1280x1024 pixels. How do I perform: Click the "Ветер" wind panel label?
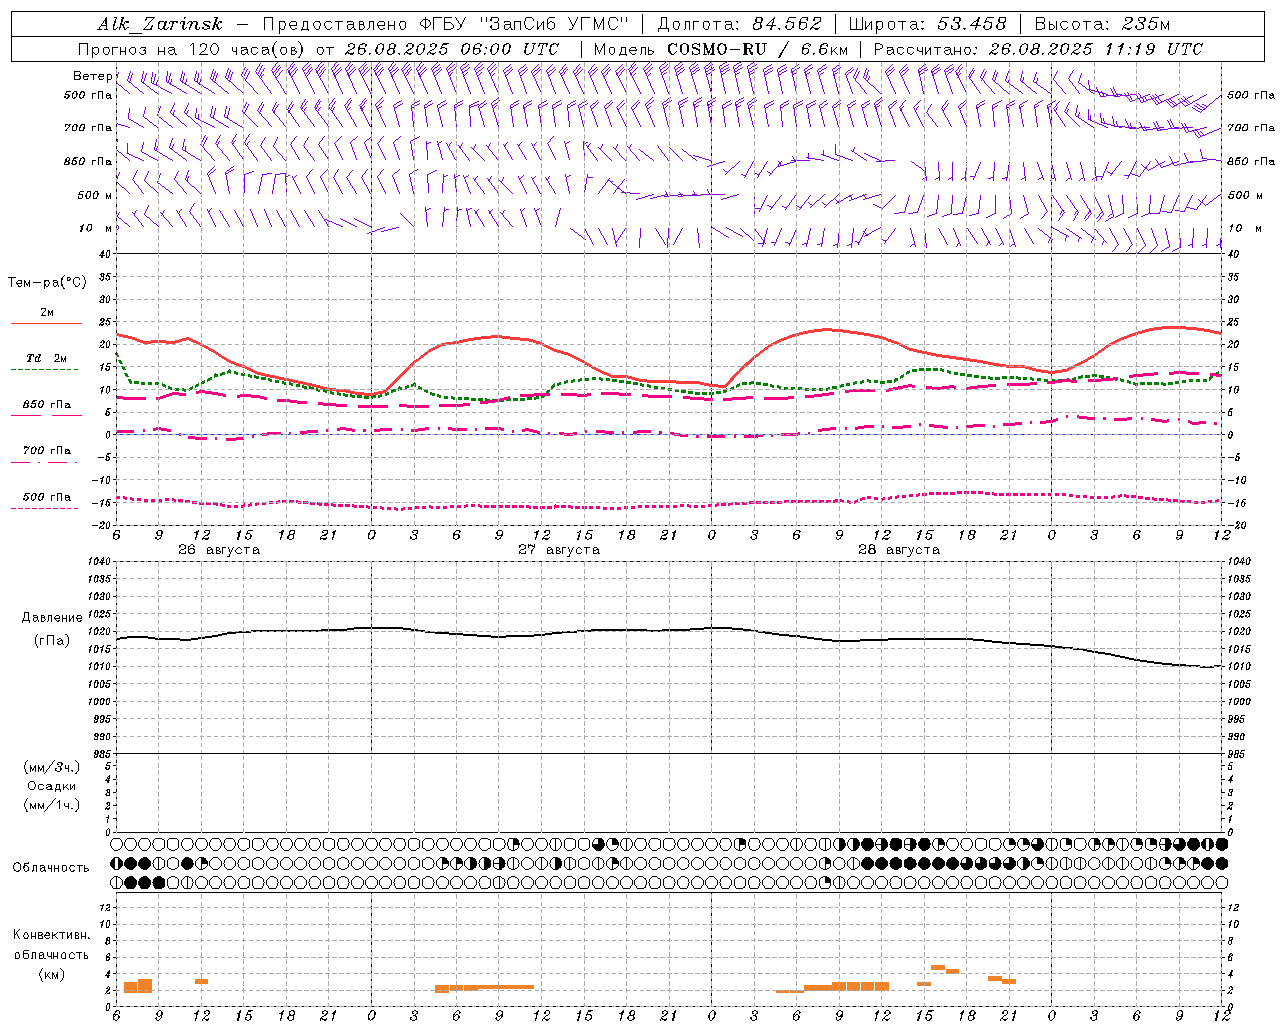click(92, 76)
